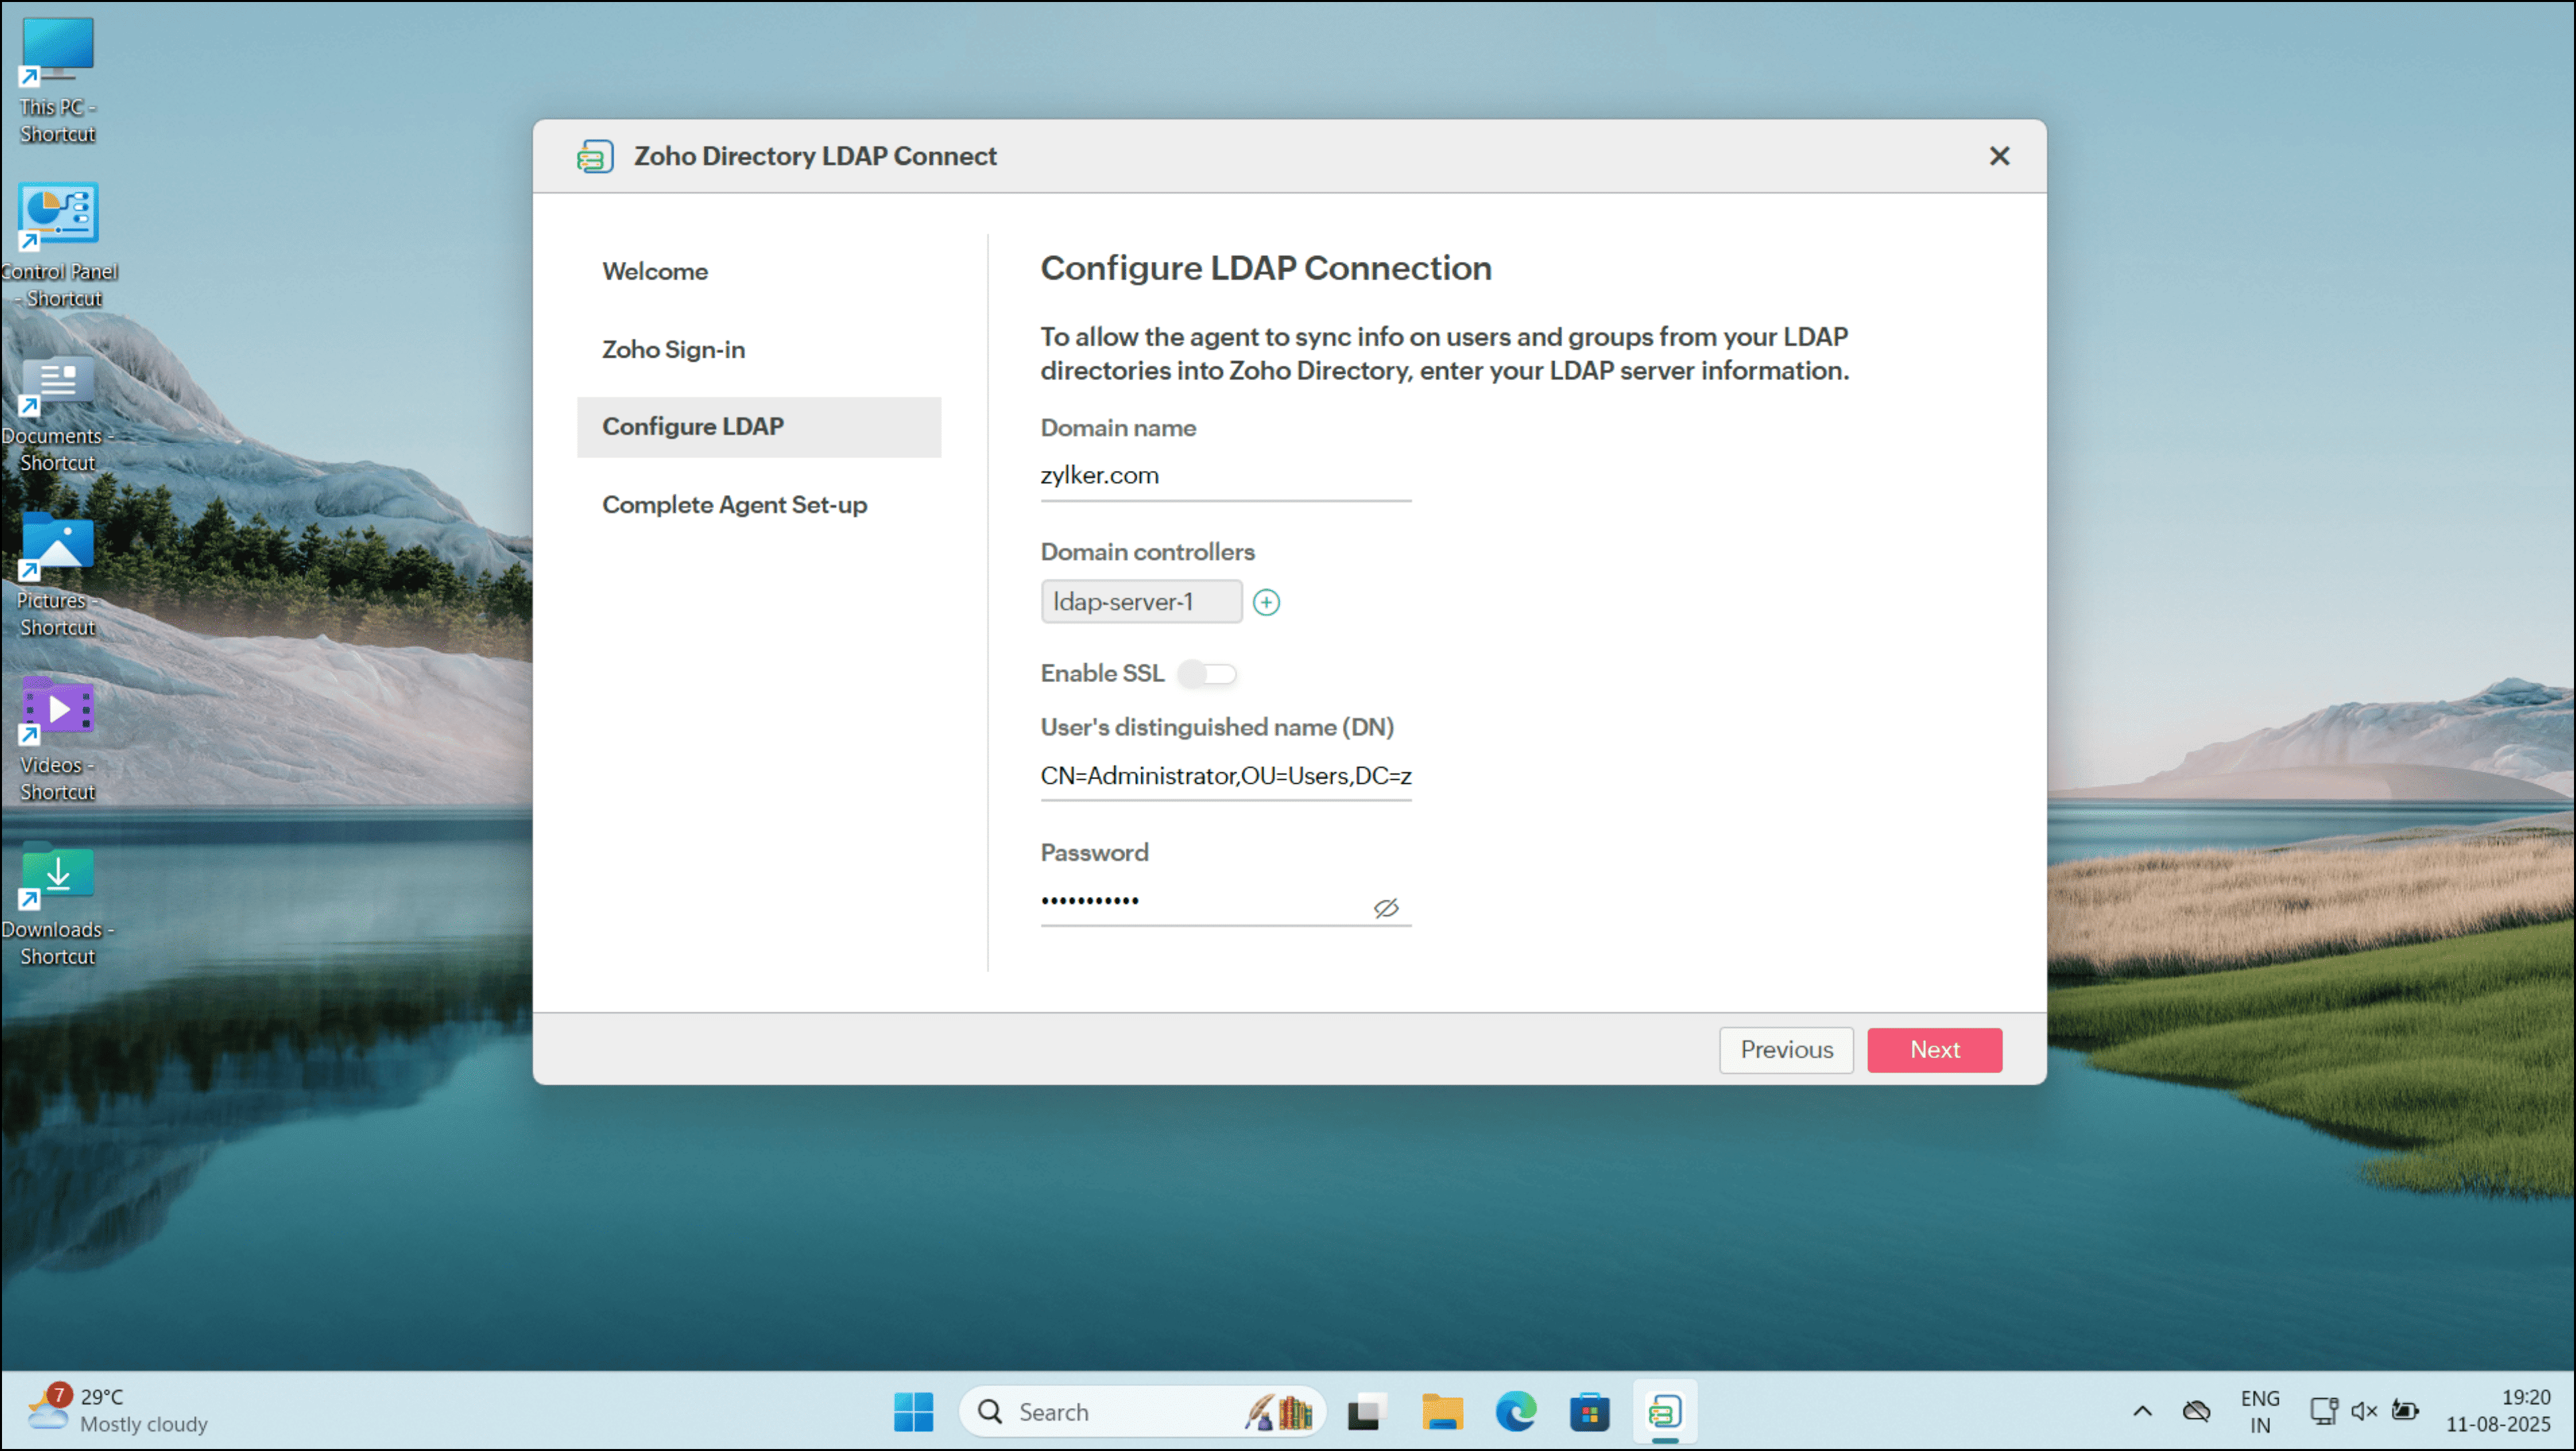This screenshot has width=2576, height=1451.
Task: Click the Zoho Directory logo in the title bar
Action: click(595, 157)
